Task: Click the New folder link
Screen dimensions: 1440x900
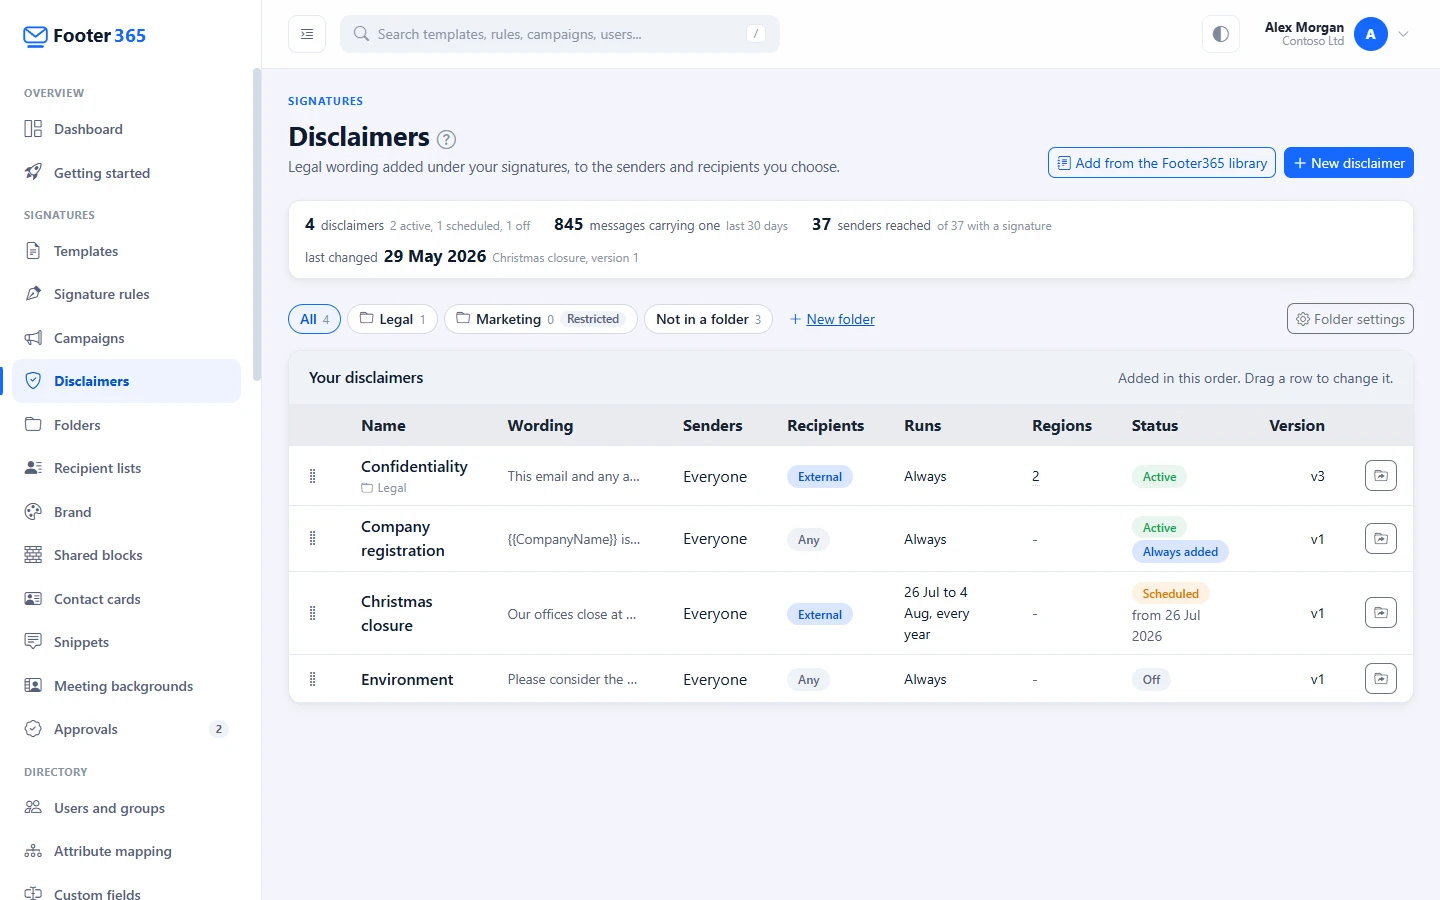Action: tap(832, 319)
